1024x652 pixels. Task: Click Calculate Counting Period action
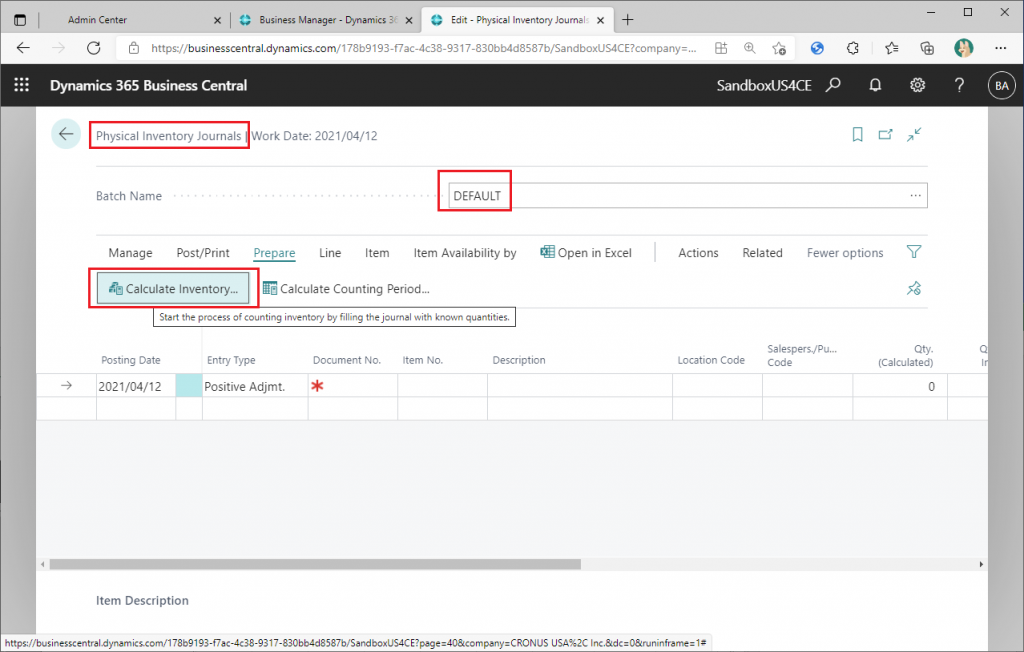coord(346,289)
